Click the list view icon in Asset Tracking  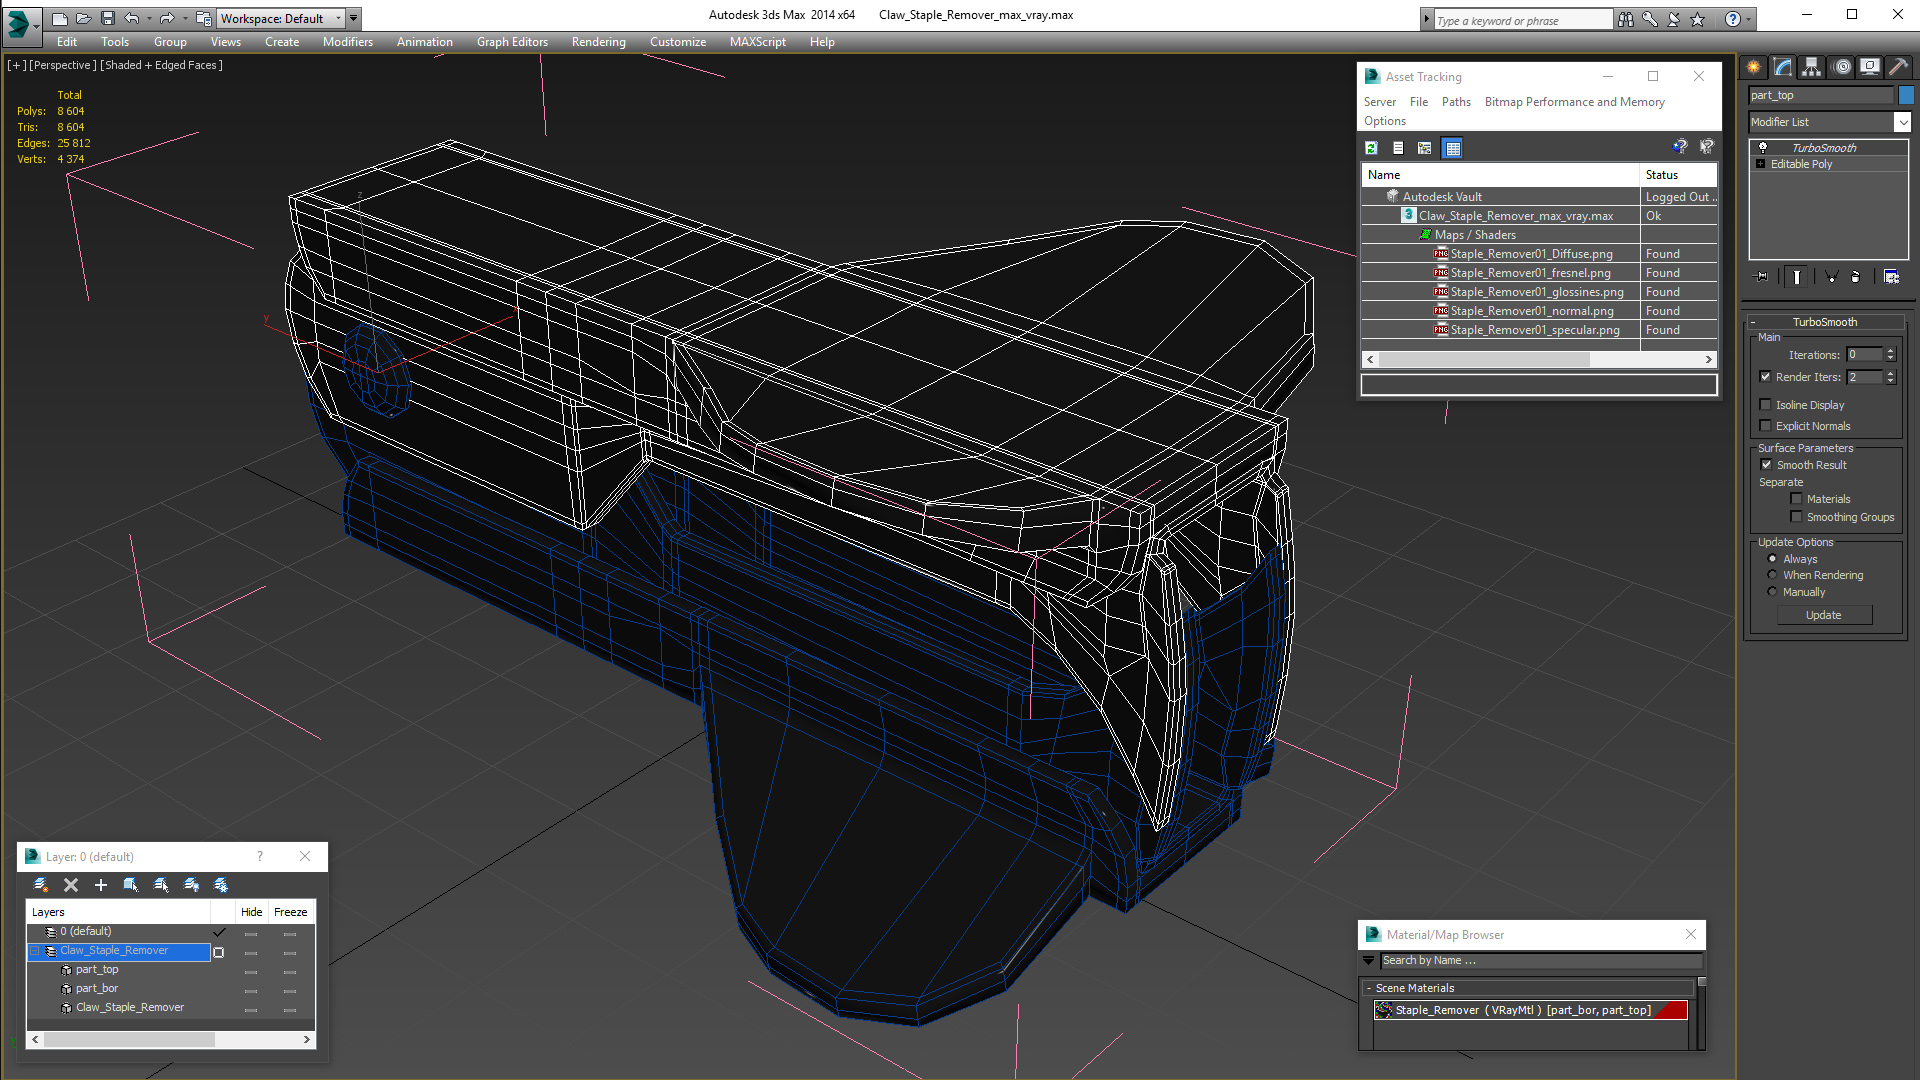tap(1398, 148)
